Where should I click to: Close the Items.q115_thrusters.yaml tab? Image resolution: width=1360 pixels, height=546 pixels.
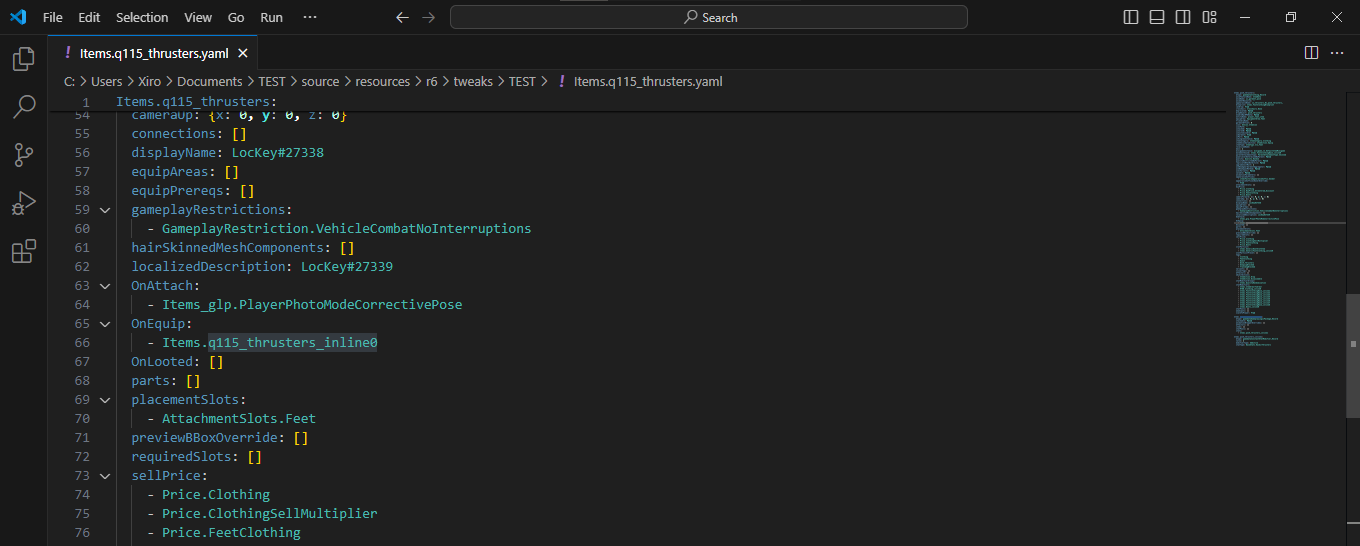point(243,53)
